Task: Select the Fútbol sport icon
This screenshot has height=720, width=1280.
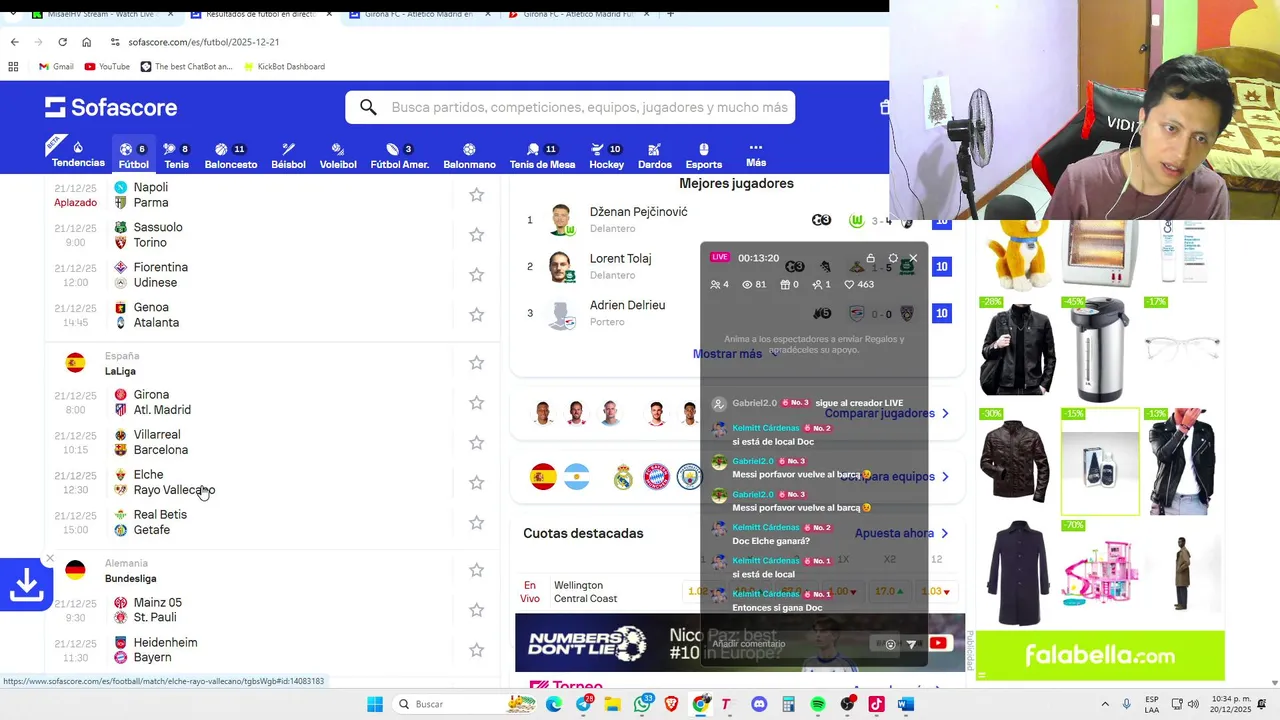Action: pos(126,149)
